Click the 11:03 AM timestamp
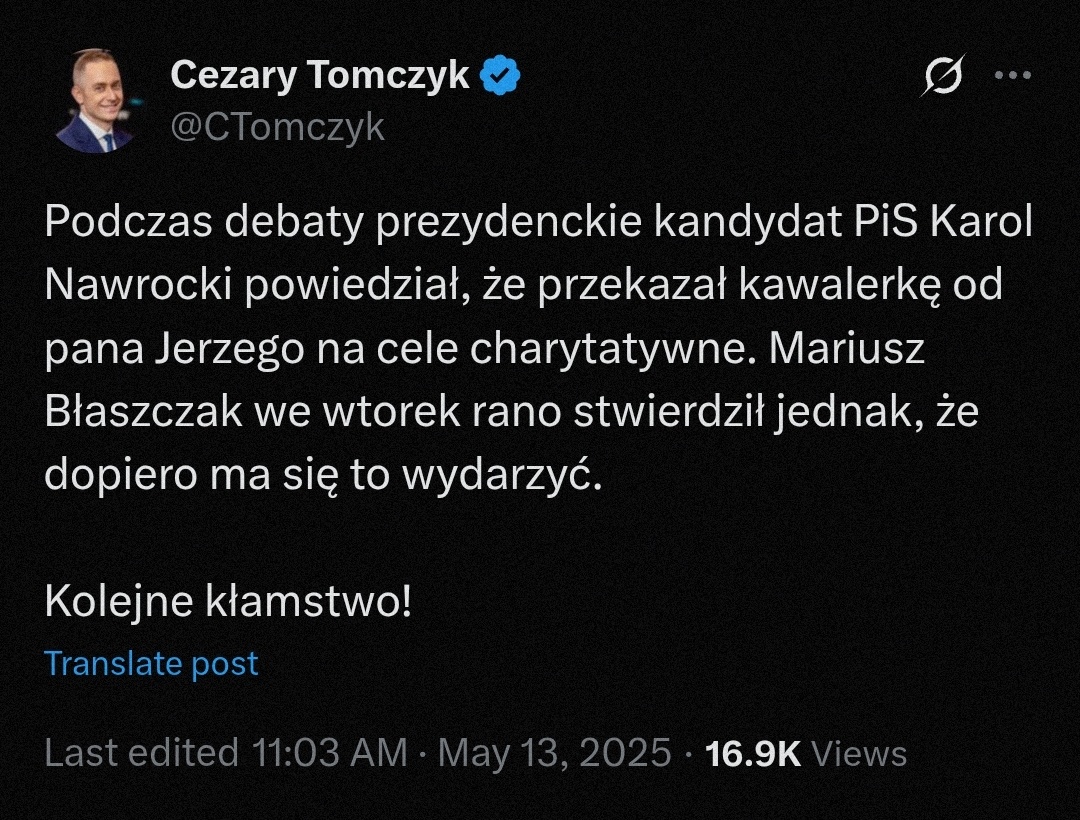This screenshot has height=820, width=1080. click(x=332, y=753)
